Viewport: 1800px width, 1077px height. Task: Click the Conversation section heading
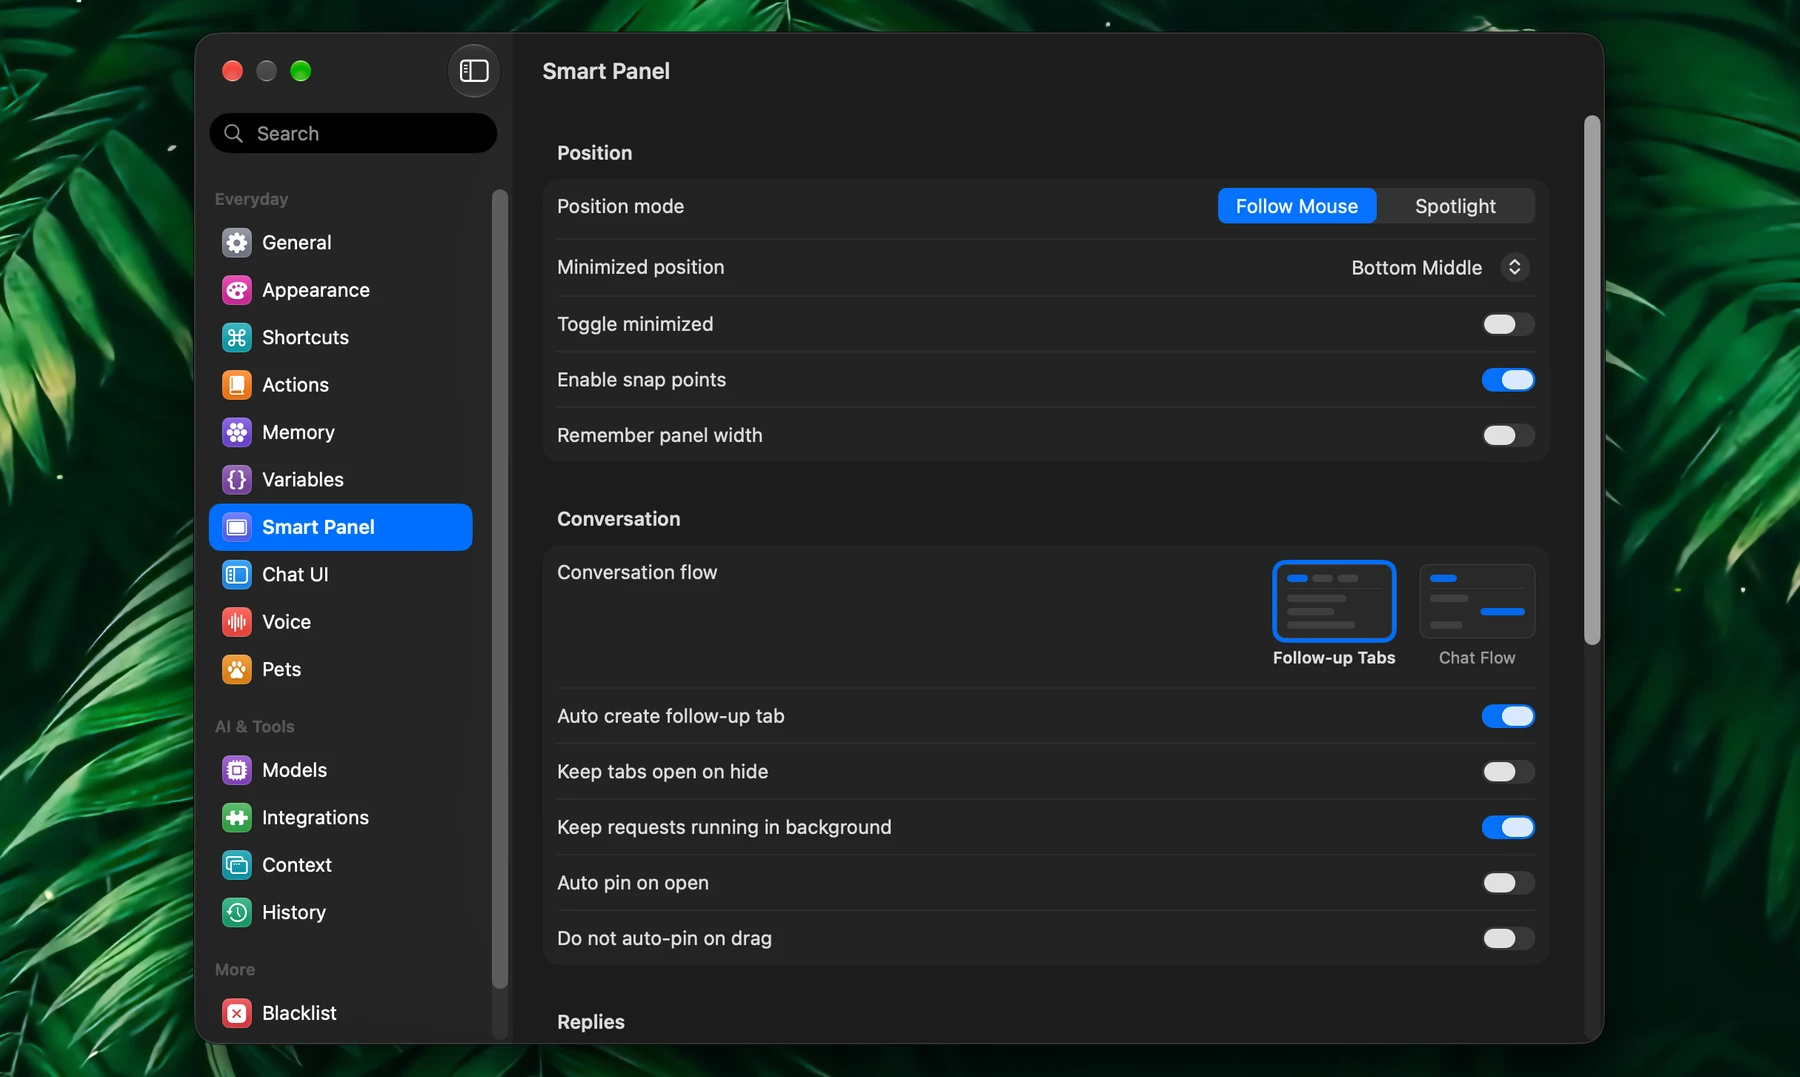pos(619,519)
